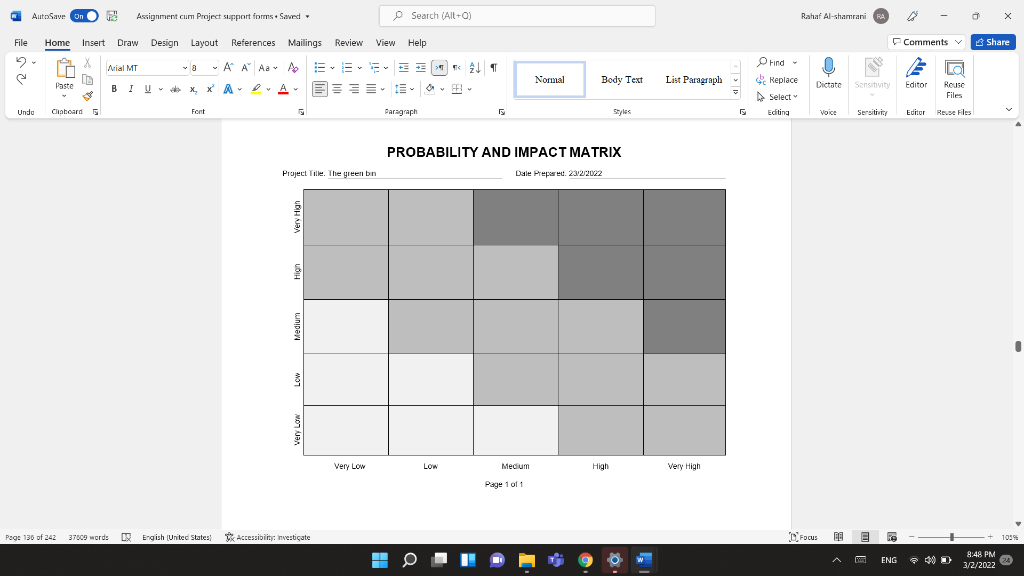The image size is (1024, 576).
Task: Open the font size dropdown
Action: click(x=214, y=68)
